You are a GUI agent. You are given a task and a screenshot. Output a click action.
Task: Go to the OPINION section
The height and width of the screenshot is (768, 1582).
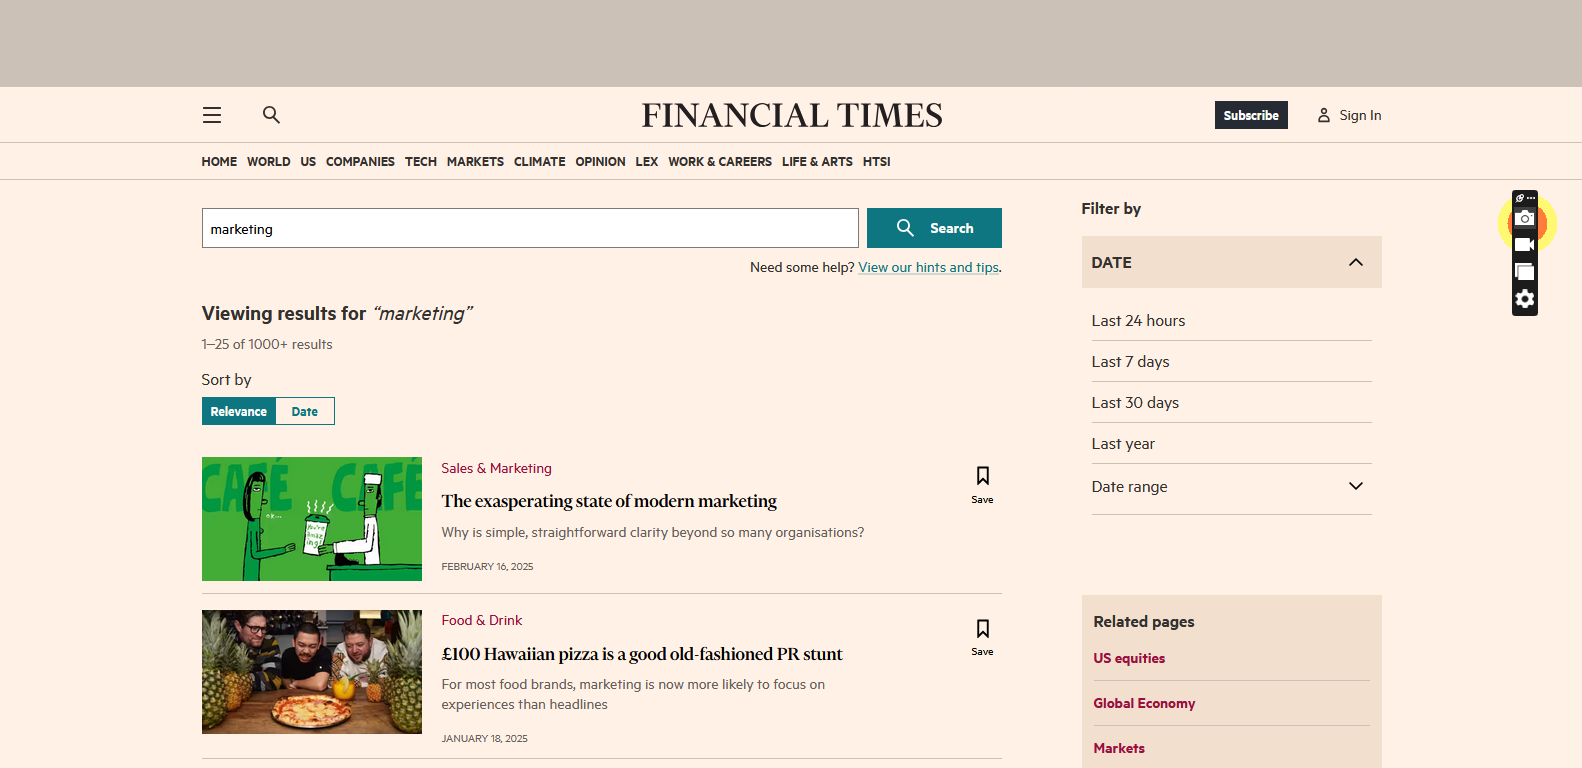click(x=600, y=162)
